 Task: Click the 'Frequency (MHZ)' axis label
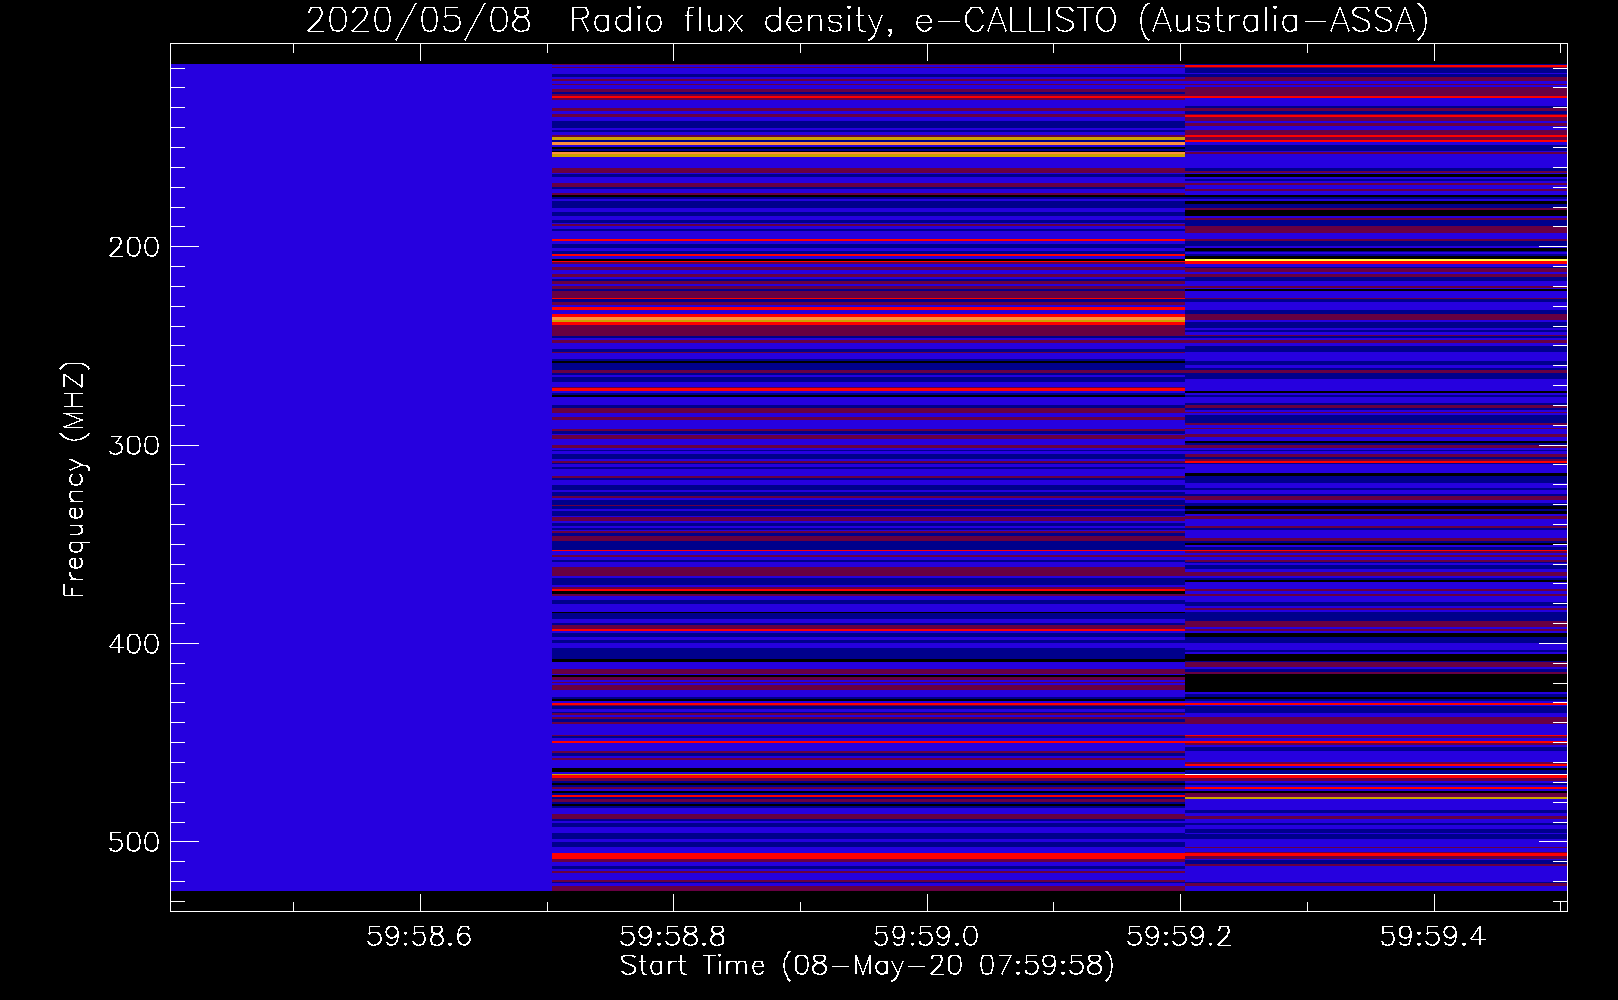74,479
